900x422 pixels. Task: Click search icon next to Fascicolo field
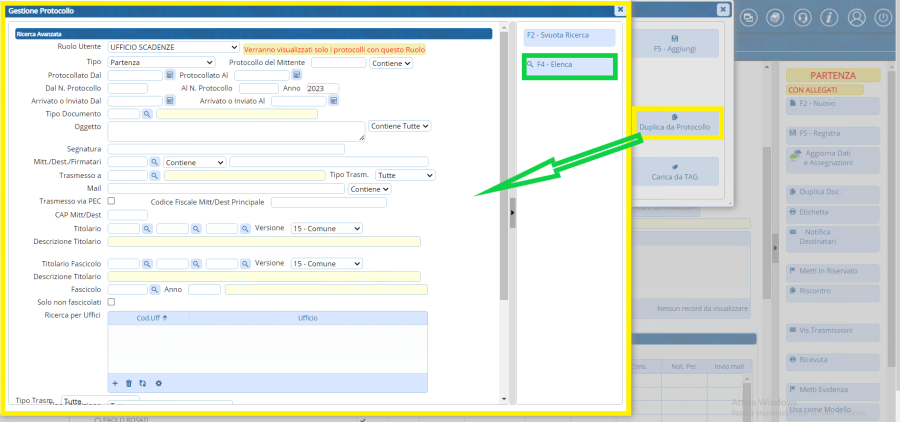pyautogui.click(x=155, y=289)
